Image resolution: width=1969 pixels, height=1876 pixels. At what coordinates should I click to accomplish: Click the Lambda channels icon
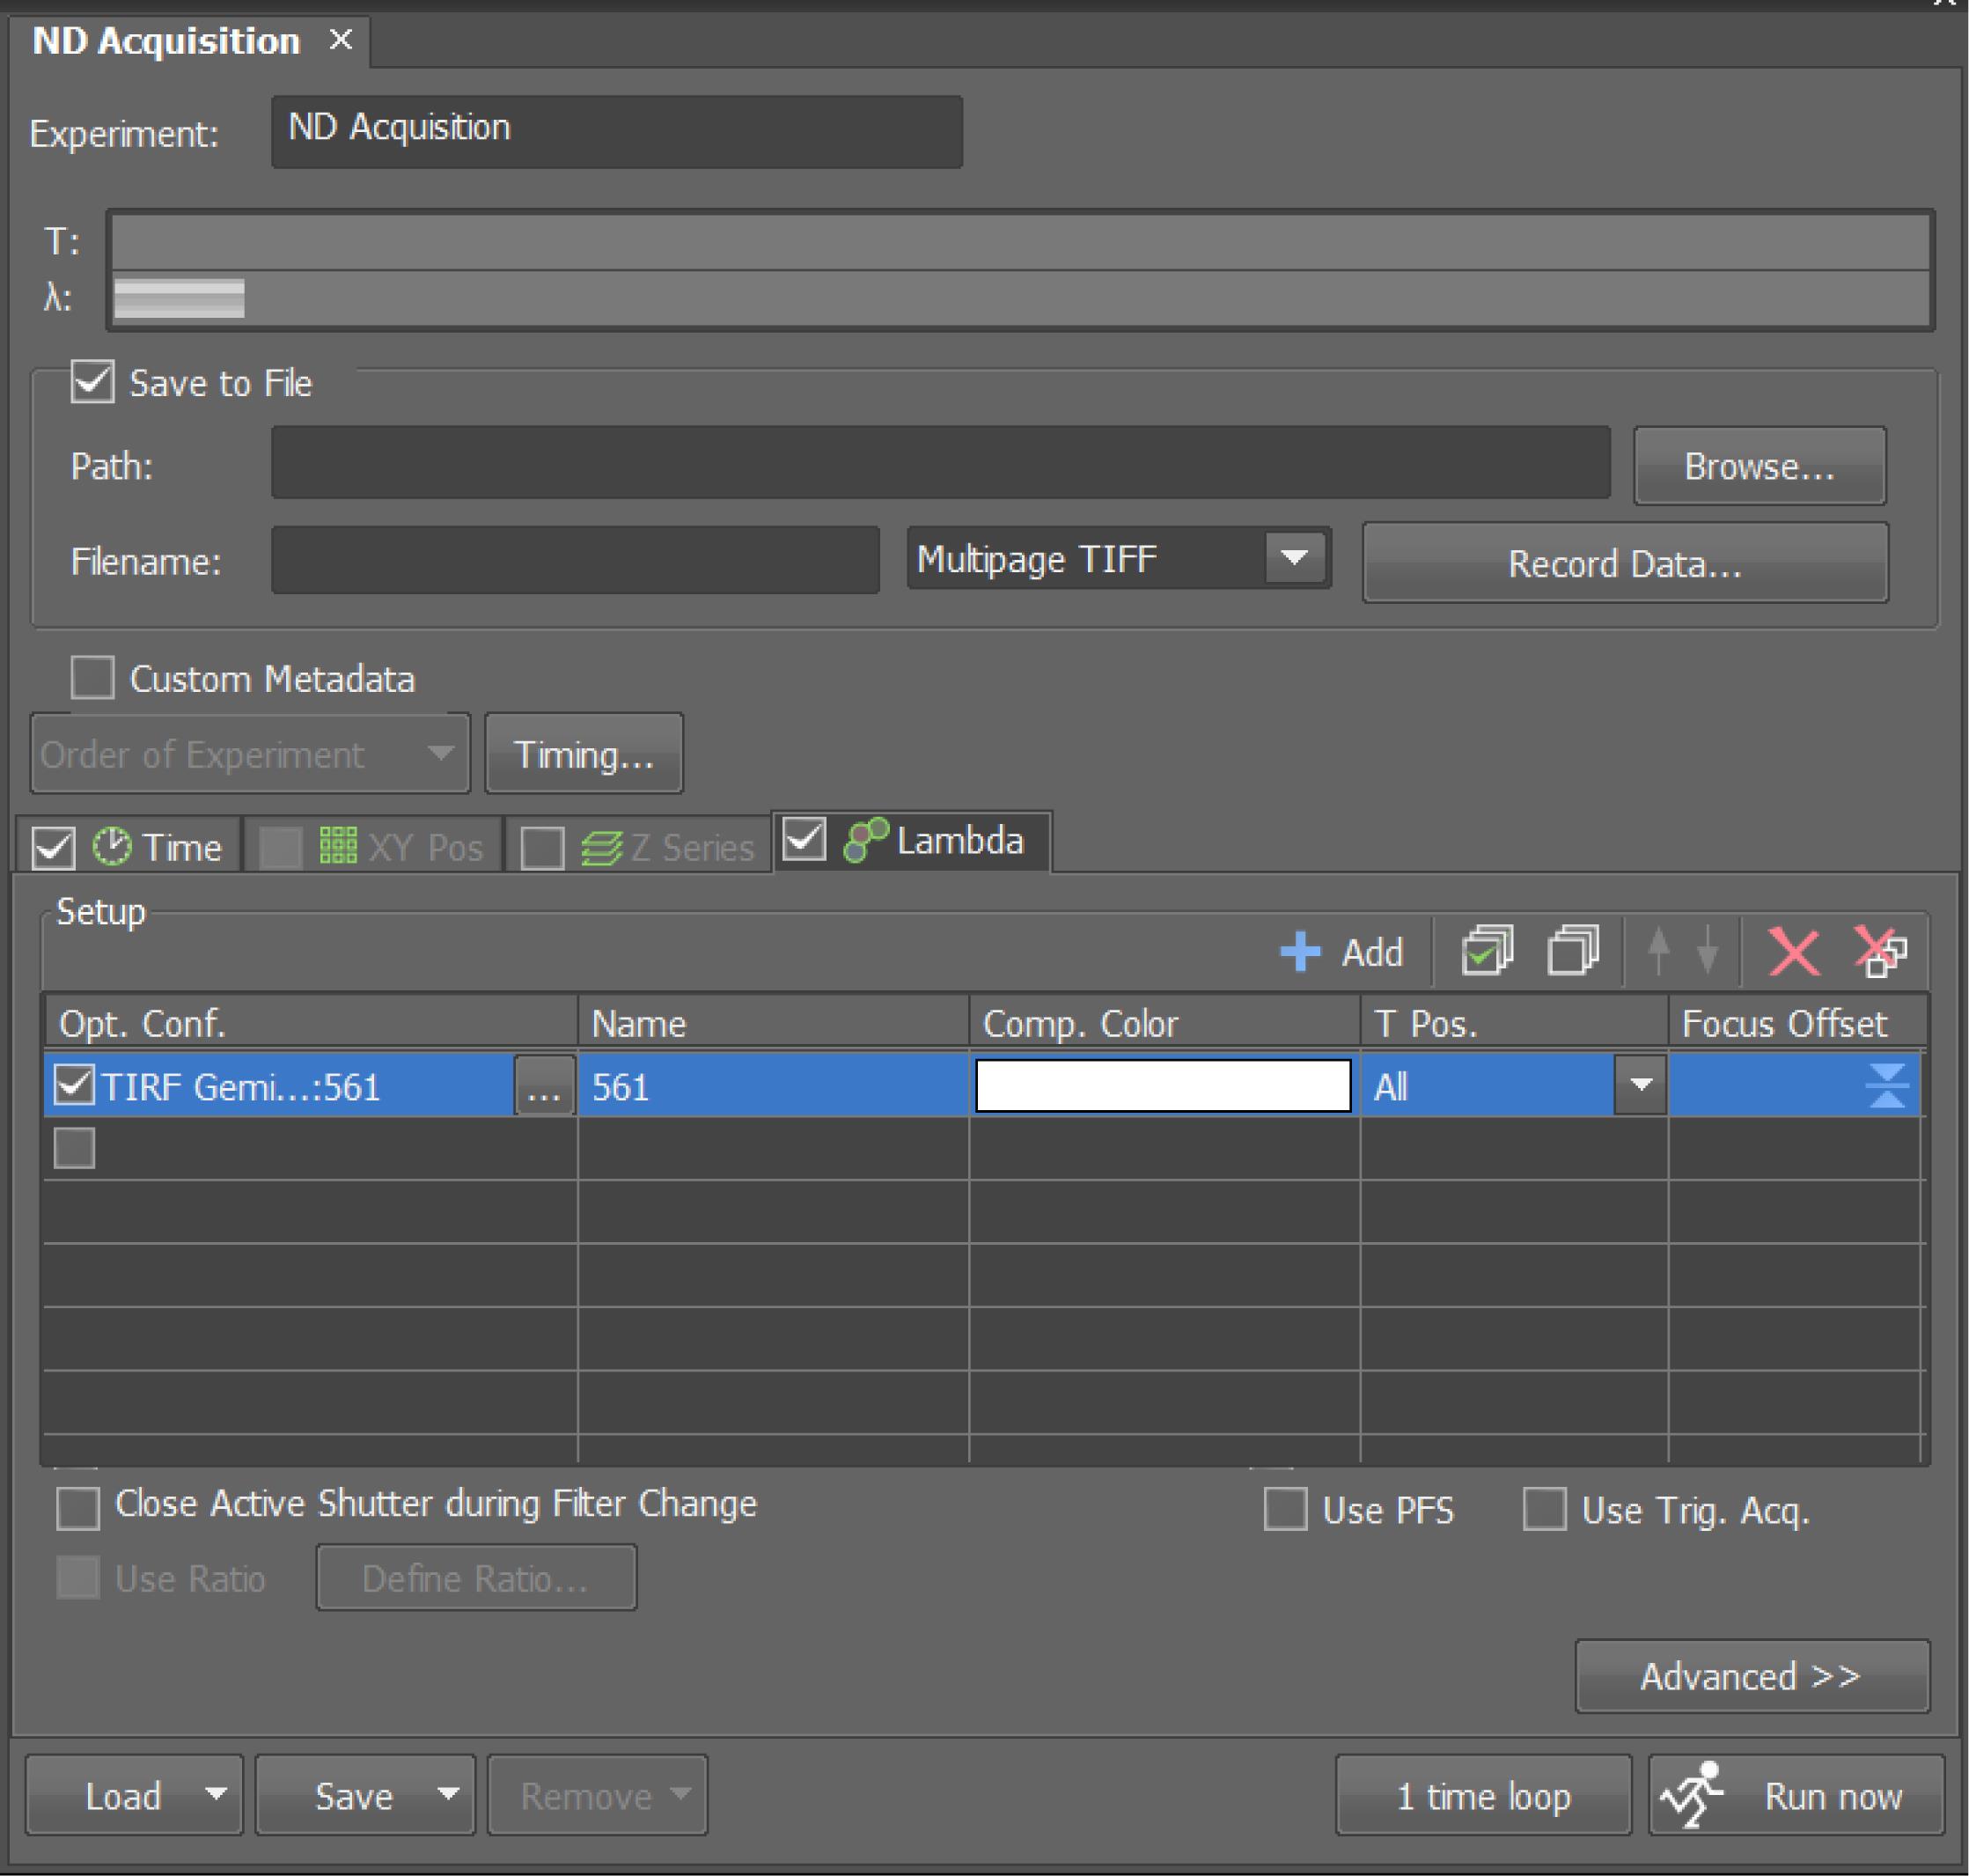point(865,840)
